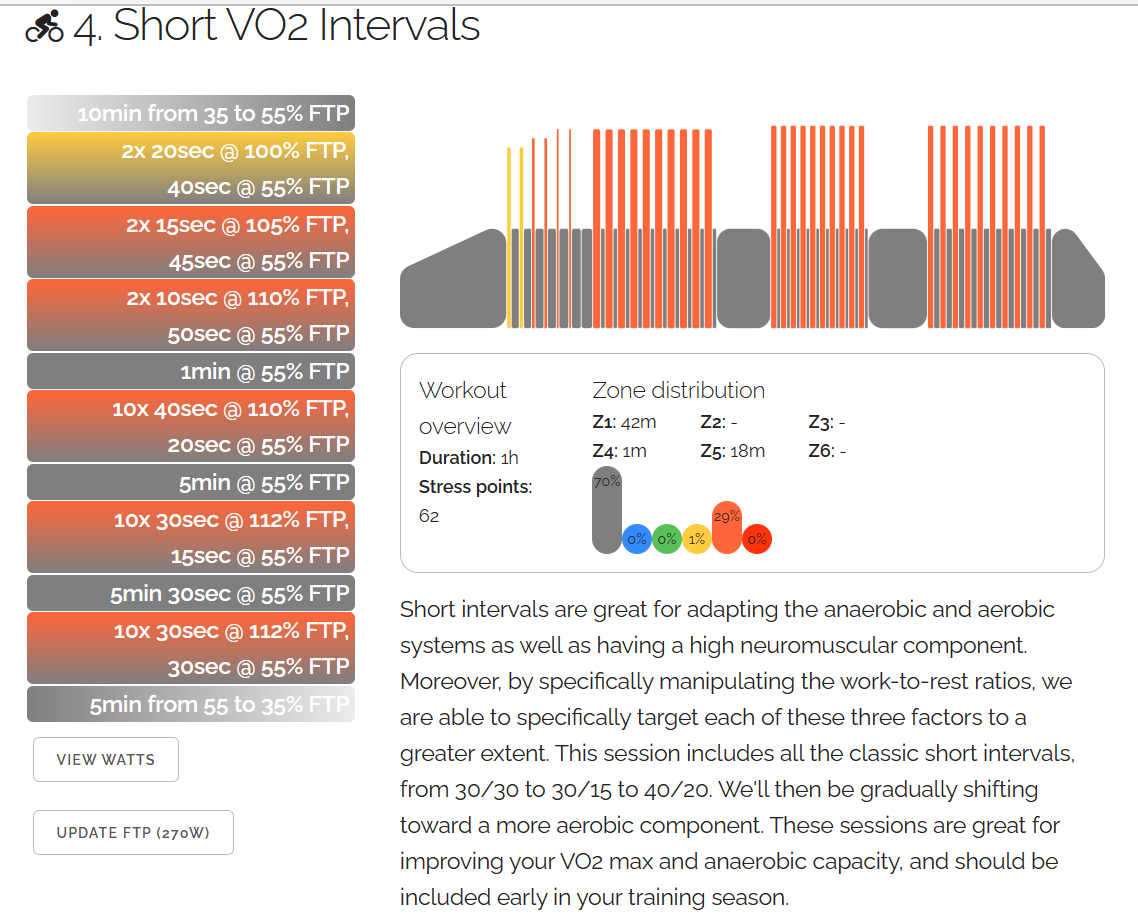Select the 5min cool-down step from 55 to 35% FTP

tap(191, 704)
